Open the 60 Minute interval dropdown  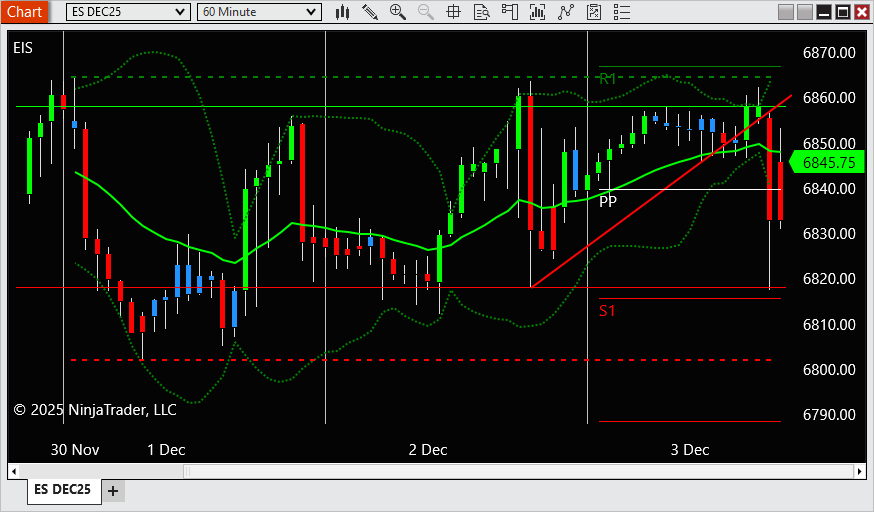(x=259, y=12)
